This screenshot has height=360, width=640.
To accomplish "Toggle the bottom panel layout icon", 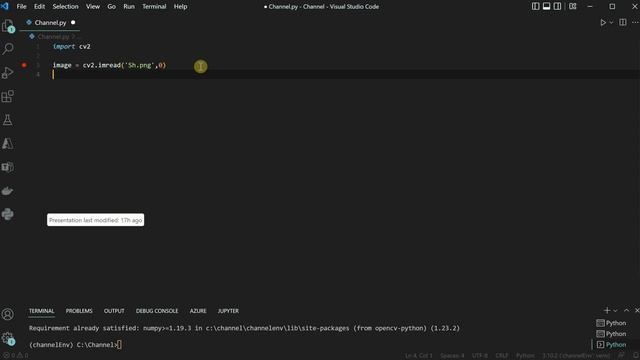I will (546, 7).
